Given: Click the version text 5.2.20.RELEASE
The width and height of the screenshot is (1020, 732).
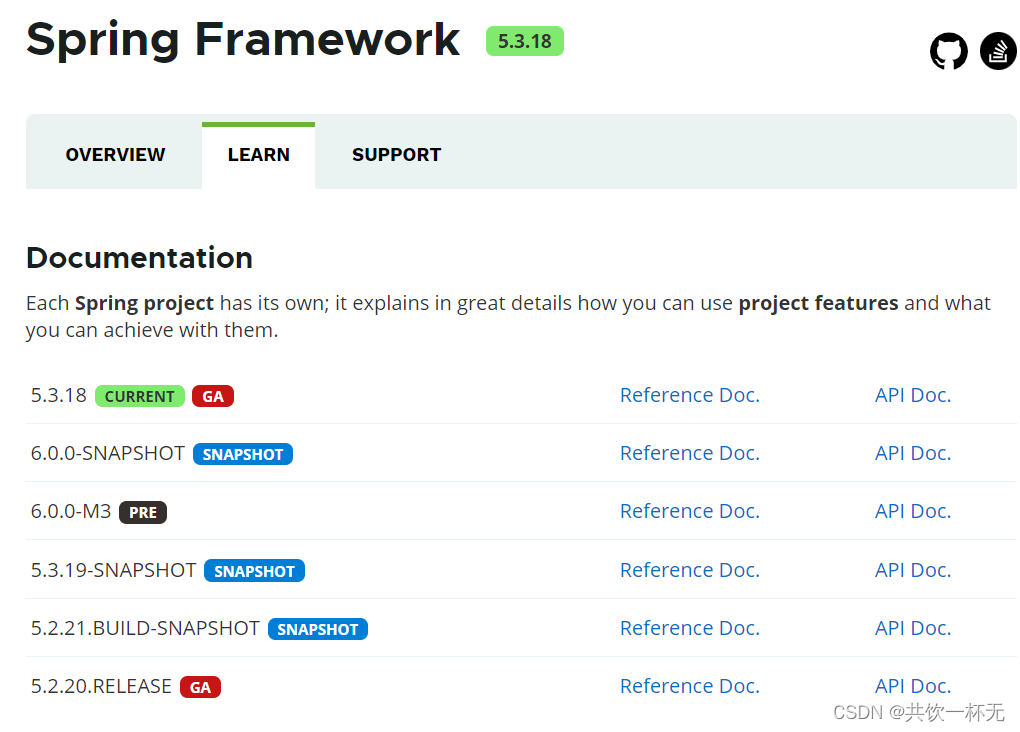Looking at the screenshot, I should tap(101, 686).
